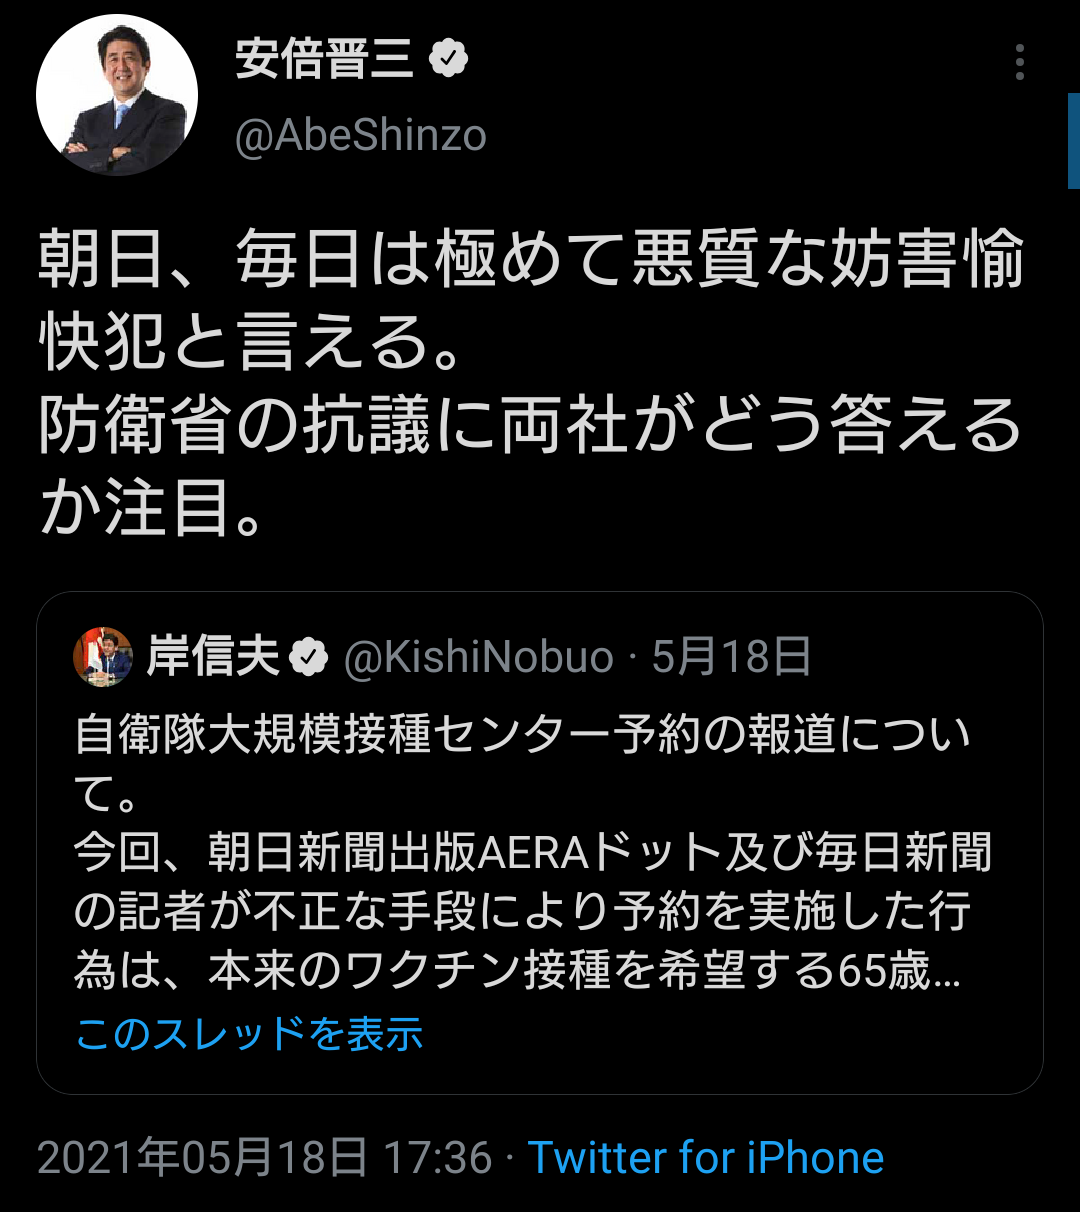Tap the text か注目。 in main tweet
This screenshot has width=1080, height=1212.
click(152, 509)
